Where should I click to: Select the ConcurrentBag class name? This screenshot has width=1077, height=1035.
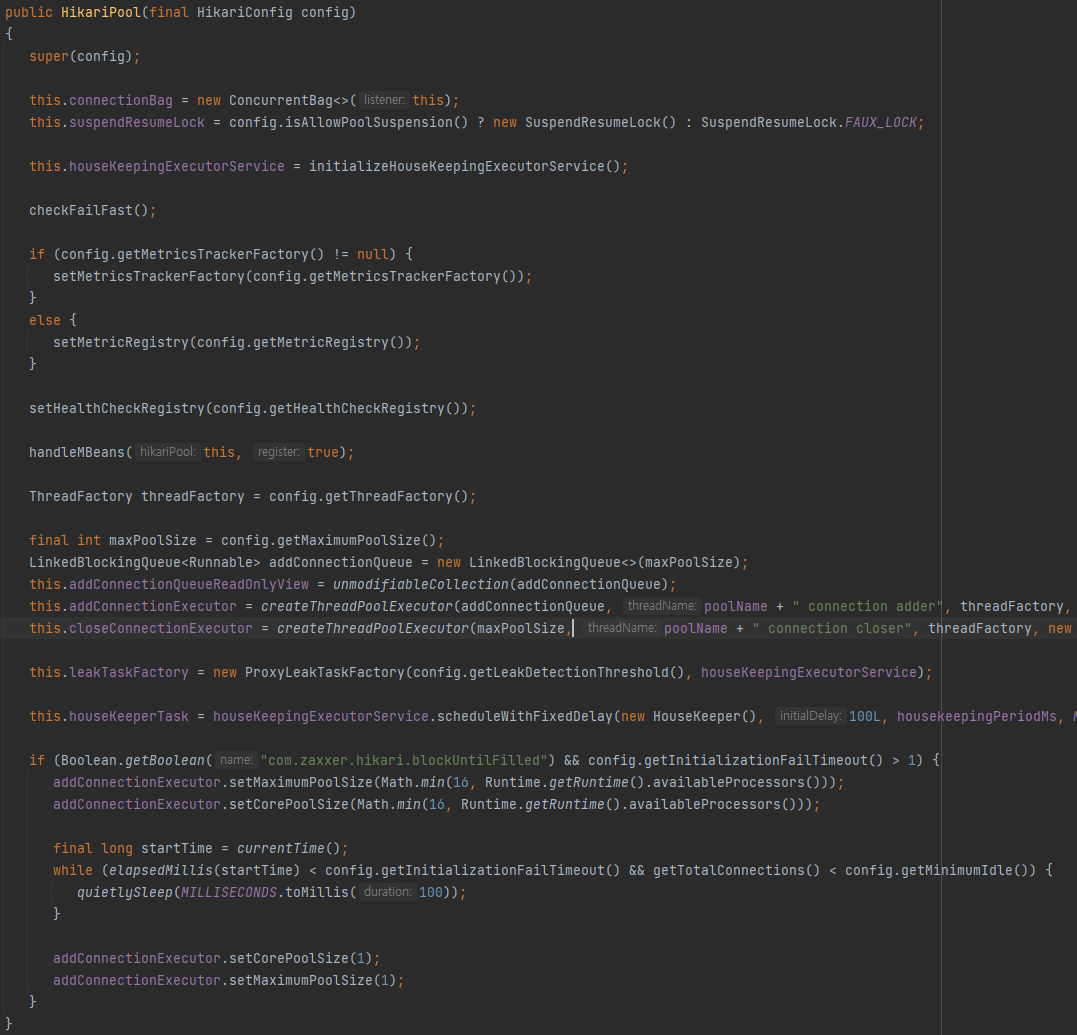point(281,100)
